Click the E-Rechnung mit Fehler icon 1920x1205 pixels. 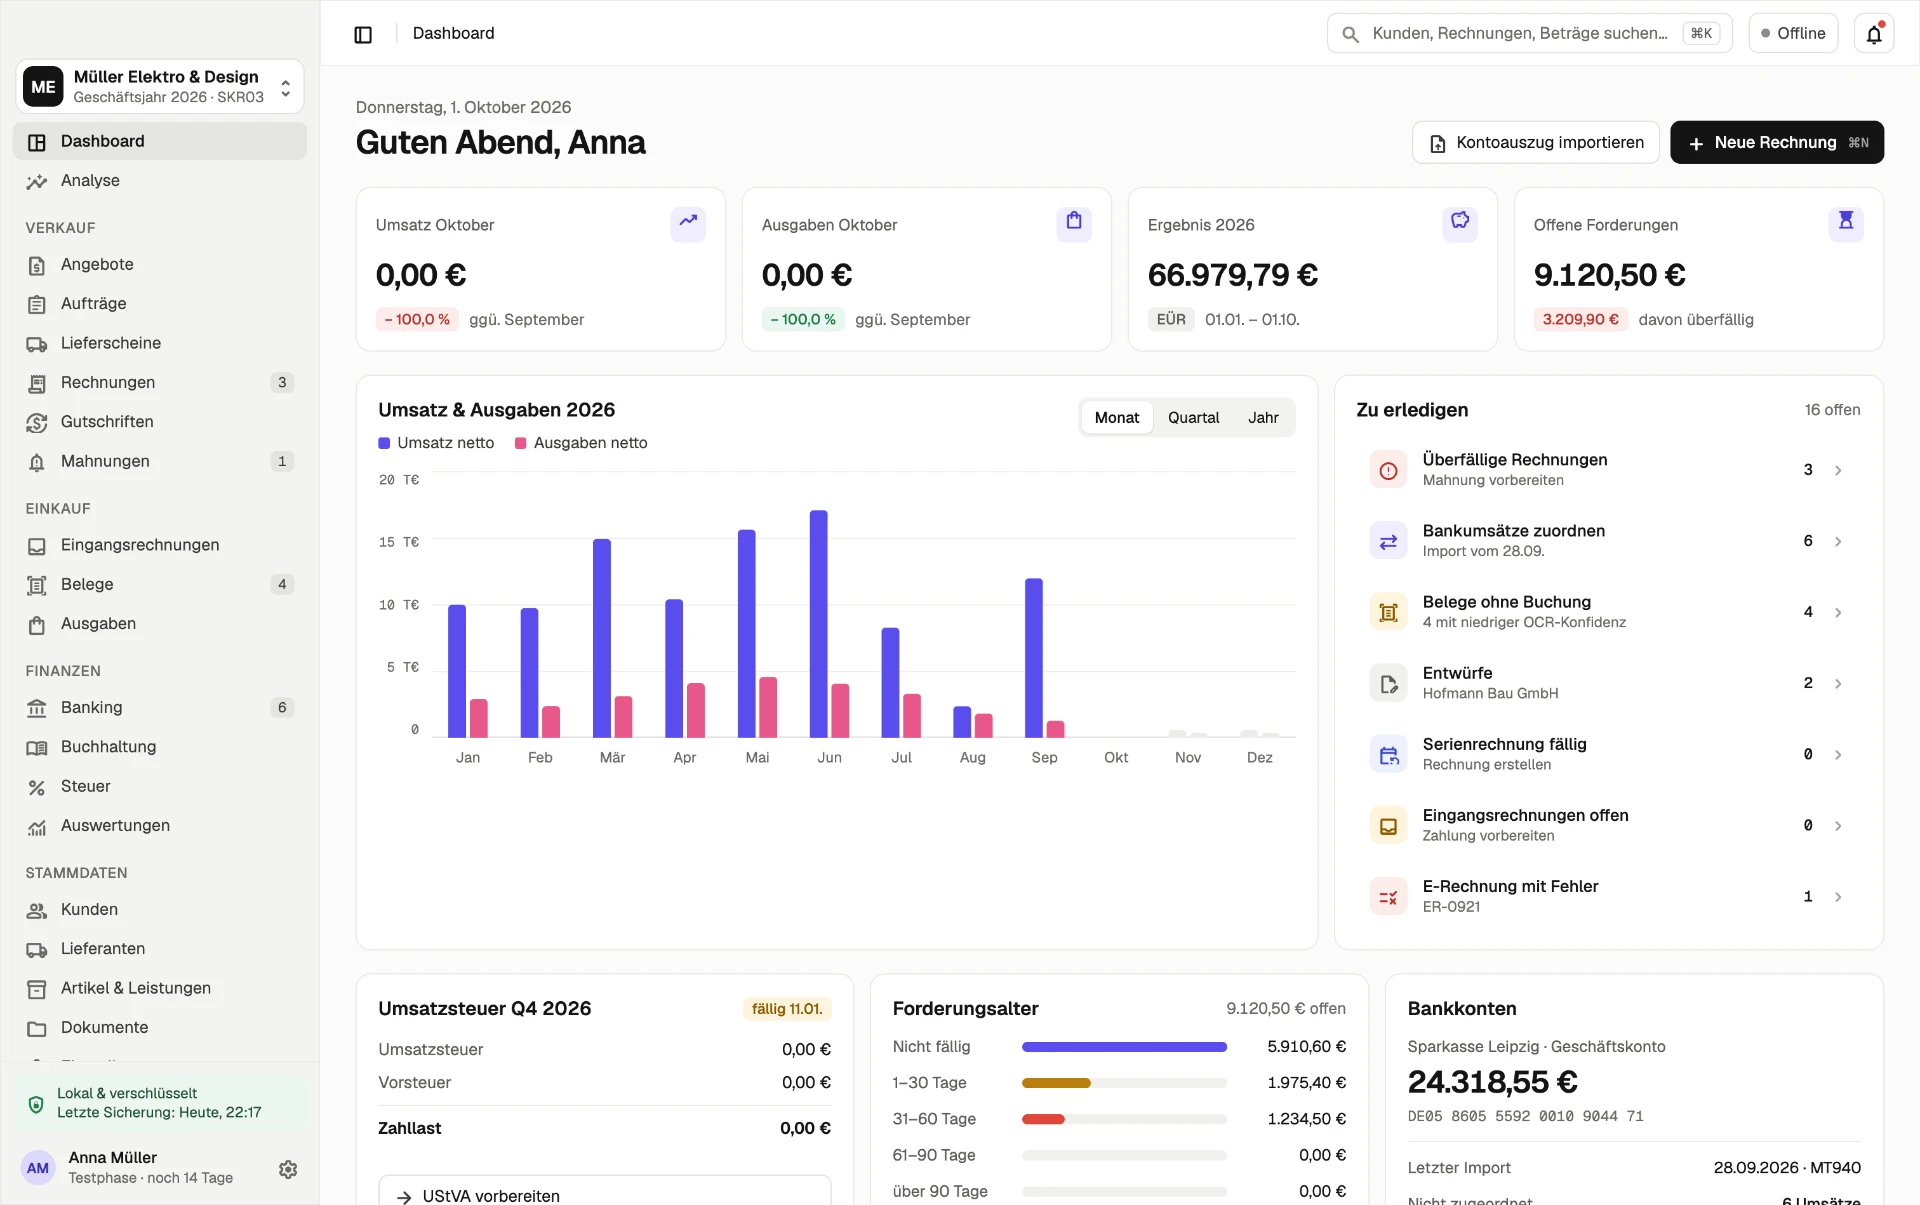tap(1388, 896)
